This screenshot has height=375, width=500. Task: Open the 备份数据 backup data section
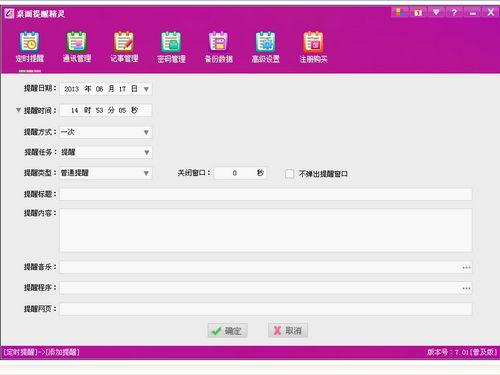[219, 47]
